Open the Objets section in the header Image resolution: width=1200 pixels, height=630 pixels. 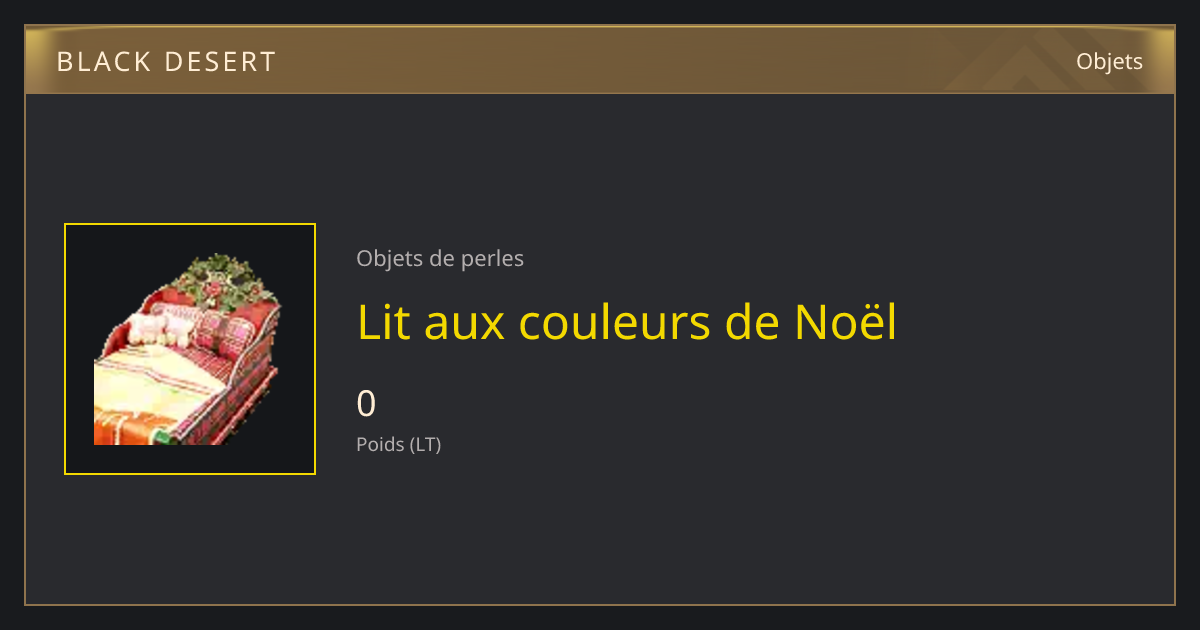pyautogui.click(x=1109, y=62)
